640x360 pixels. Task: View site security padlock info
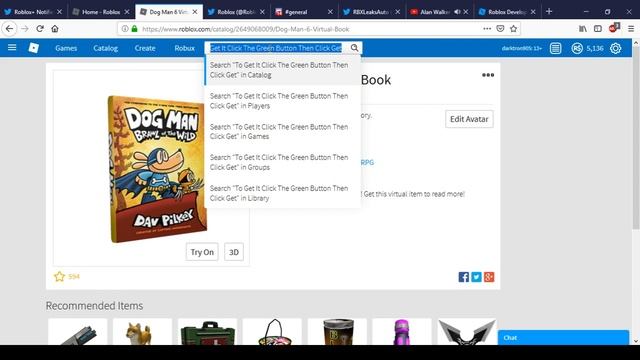pyautogui.click(x=134, y=29)
